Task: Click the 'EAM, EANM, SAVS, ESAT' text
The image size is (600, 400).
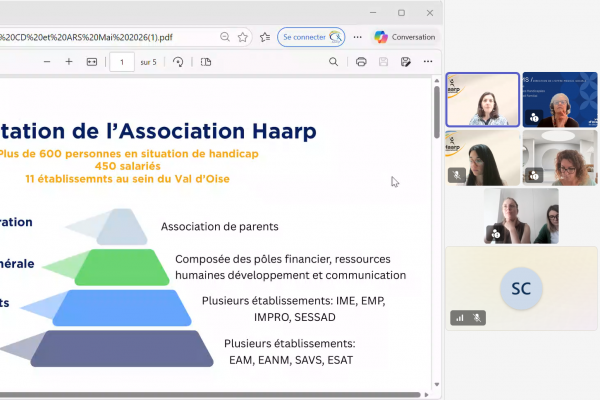Action: [291, 360]
